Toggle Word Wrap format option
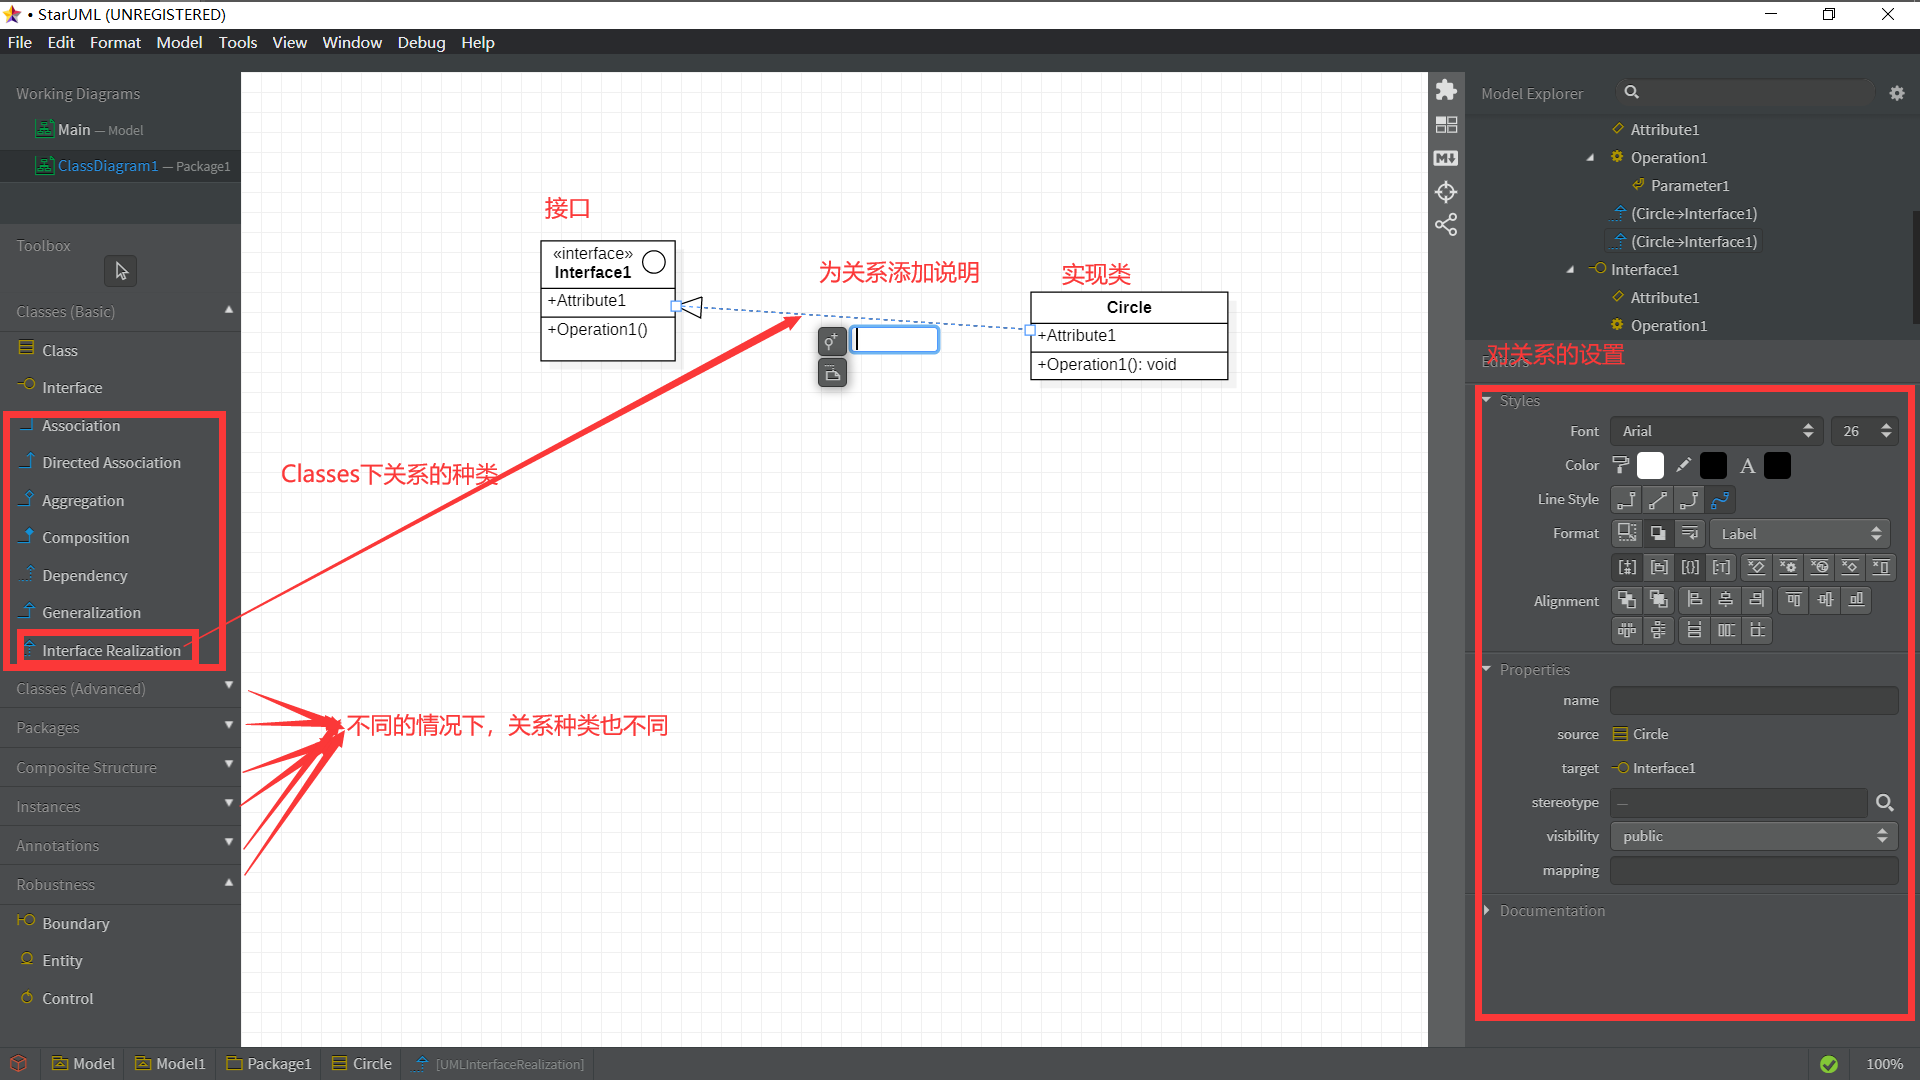 click(1689, 533)
